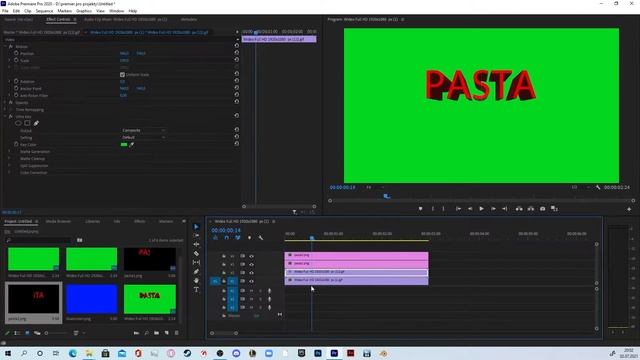Reset the Position parameter
This screenshot has width=640, height=360.
tap(237, 53)
